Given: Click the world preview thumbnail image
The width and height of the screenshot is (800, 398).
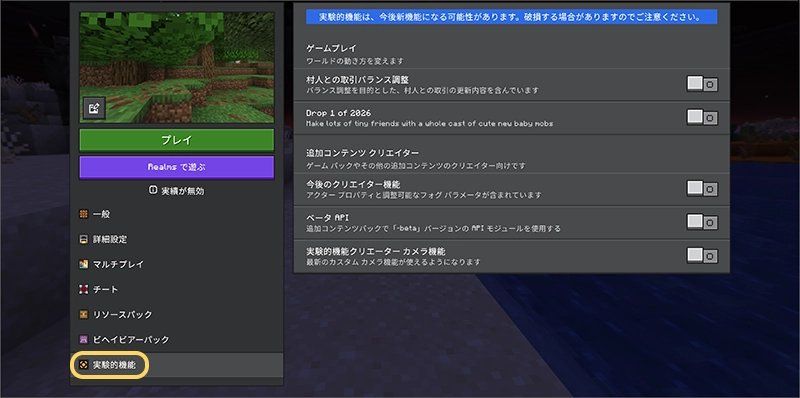Looking at the screenshot, I should (x=177, y=67).
